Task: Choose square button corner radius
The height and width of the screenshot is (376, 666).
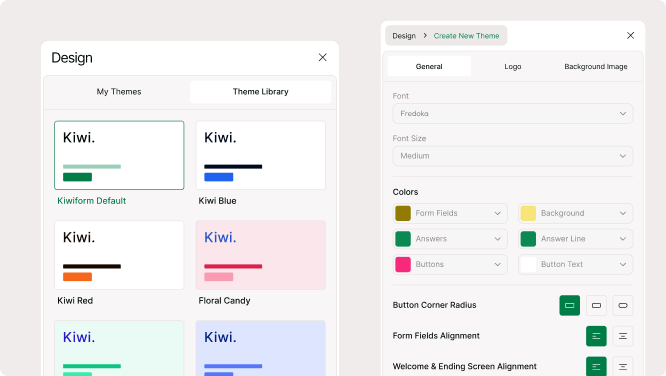Action: point(570,305)
